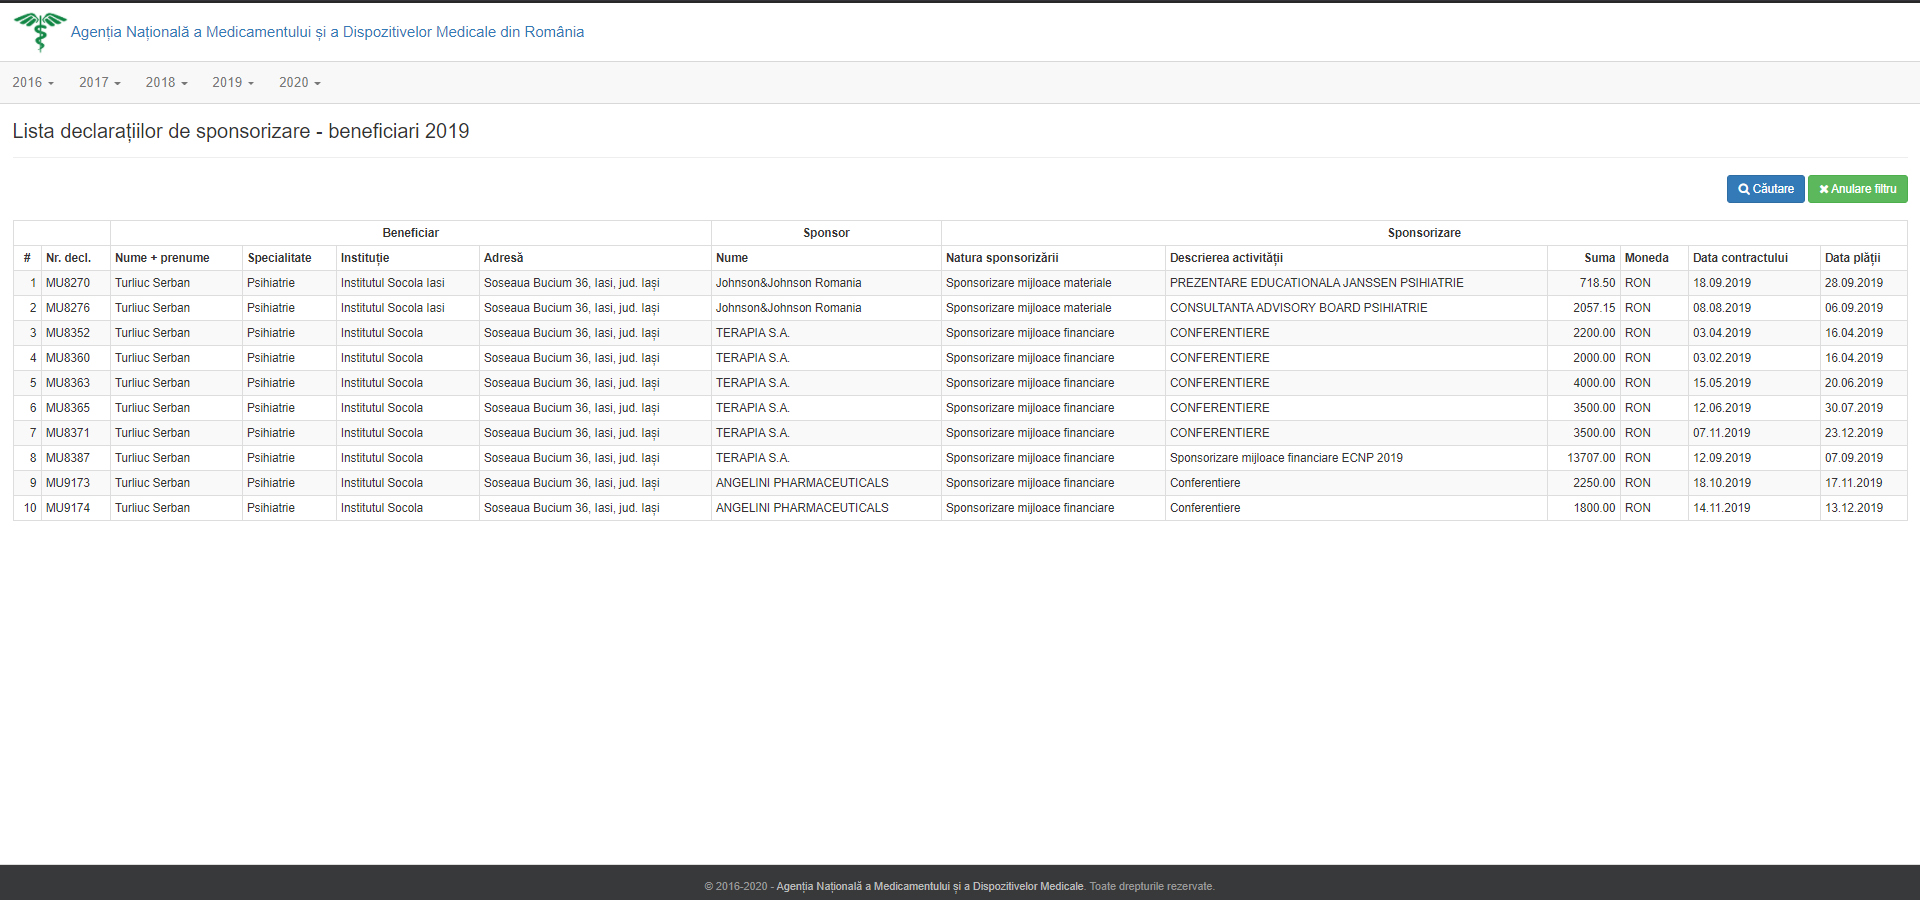
Task: Click the Descrierea activității column header
Action: click(x=1226, y=258)
